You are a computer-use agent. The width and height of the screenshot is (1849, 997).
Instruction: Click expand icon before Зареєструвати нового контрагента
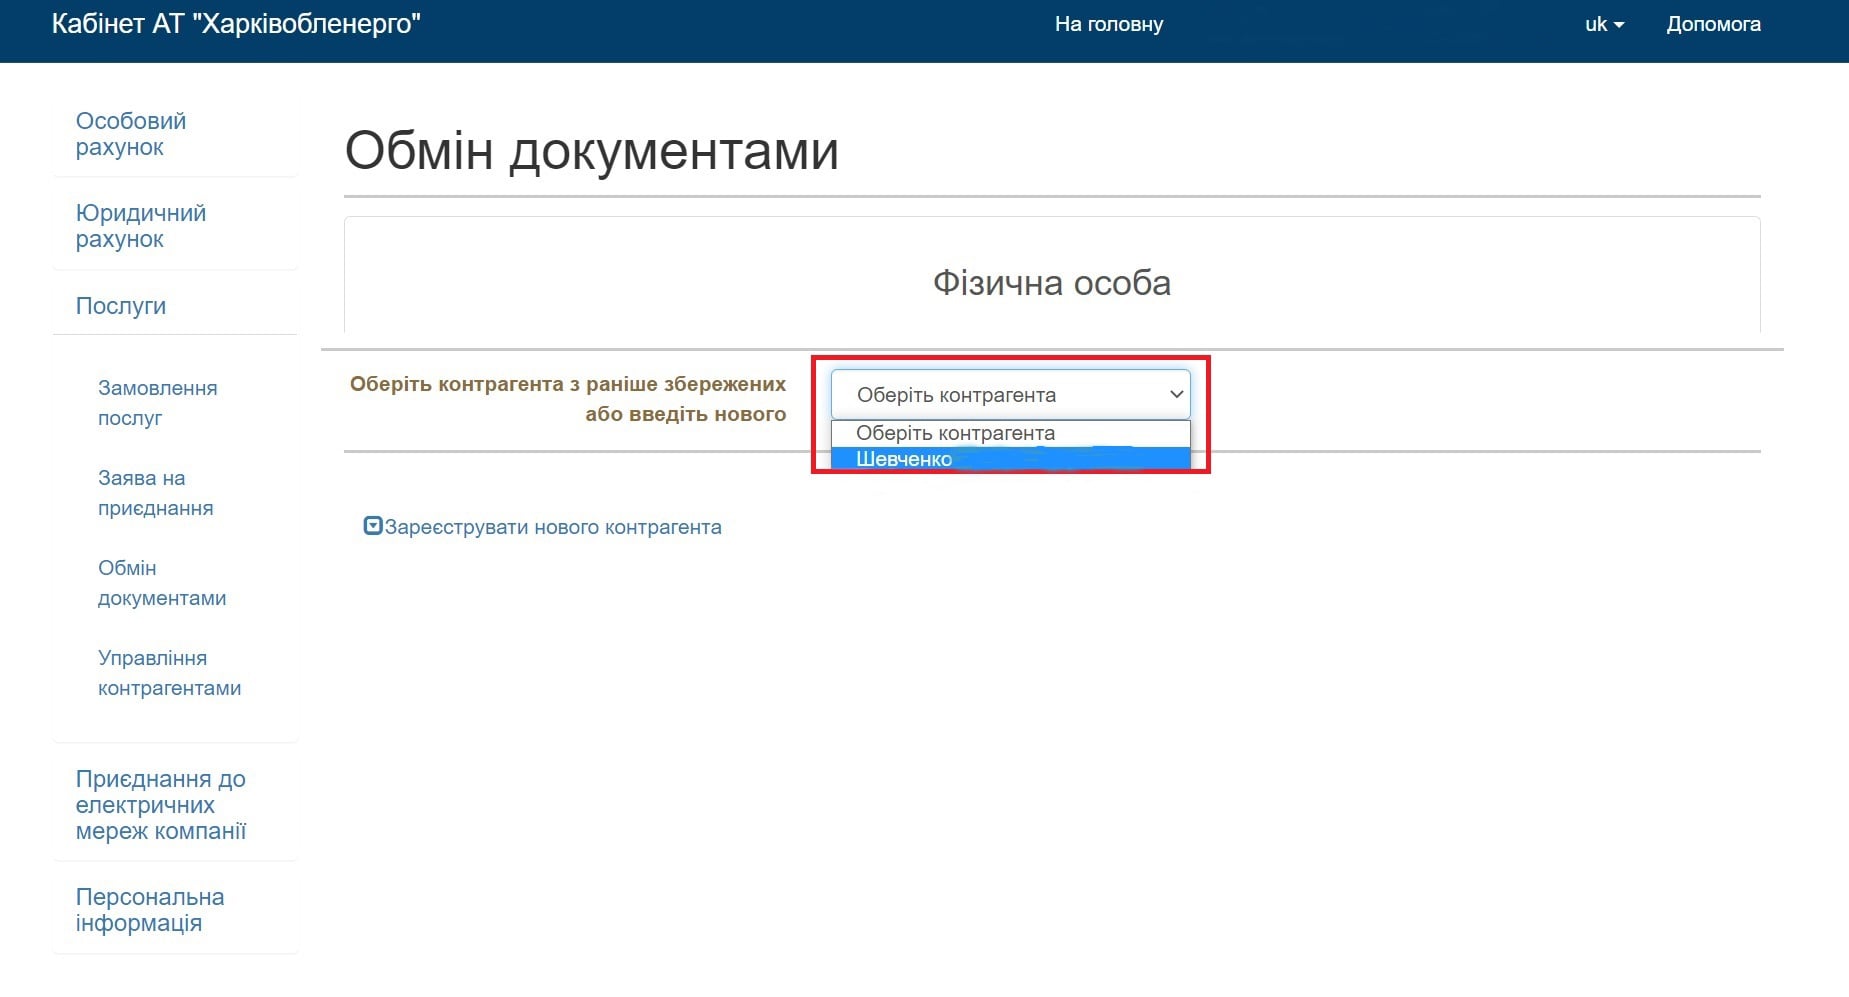(373, 526)
